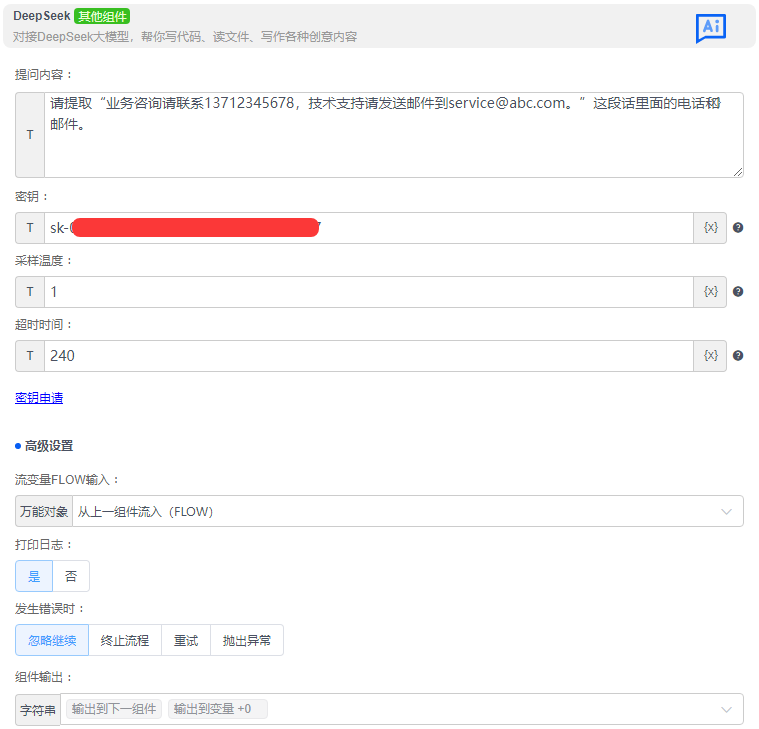Select 抛出异常 on error
Screen dimensions: 759x729
click(247, 640)
